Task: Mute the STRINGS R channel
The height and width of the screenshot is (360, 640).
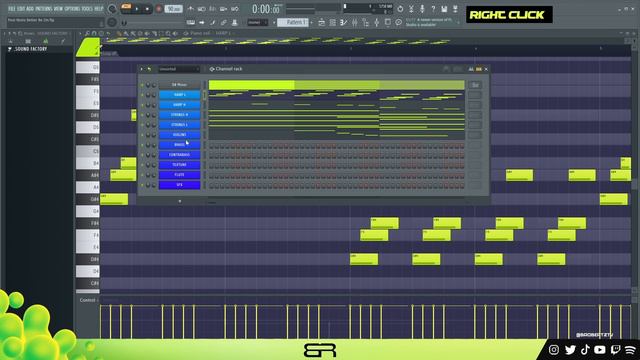Action: (142, 115)
